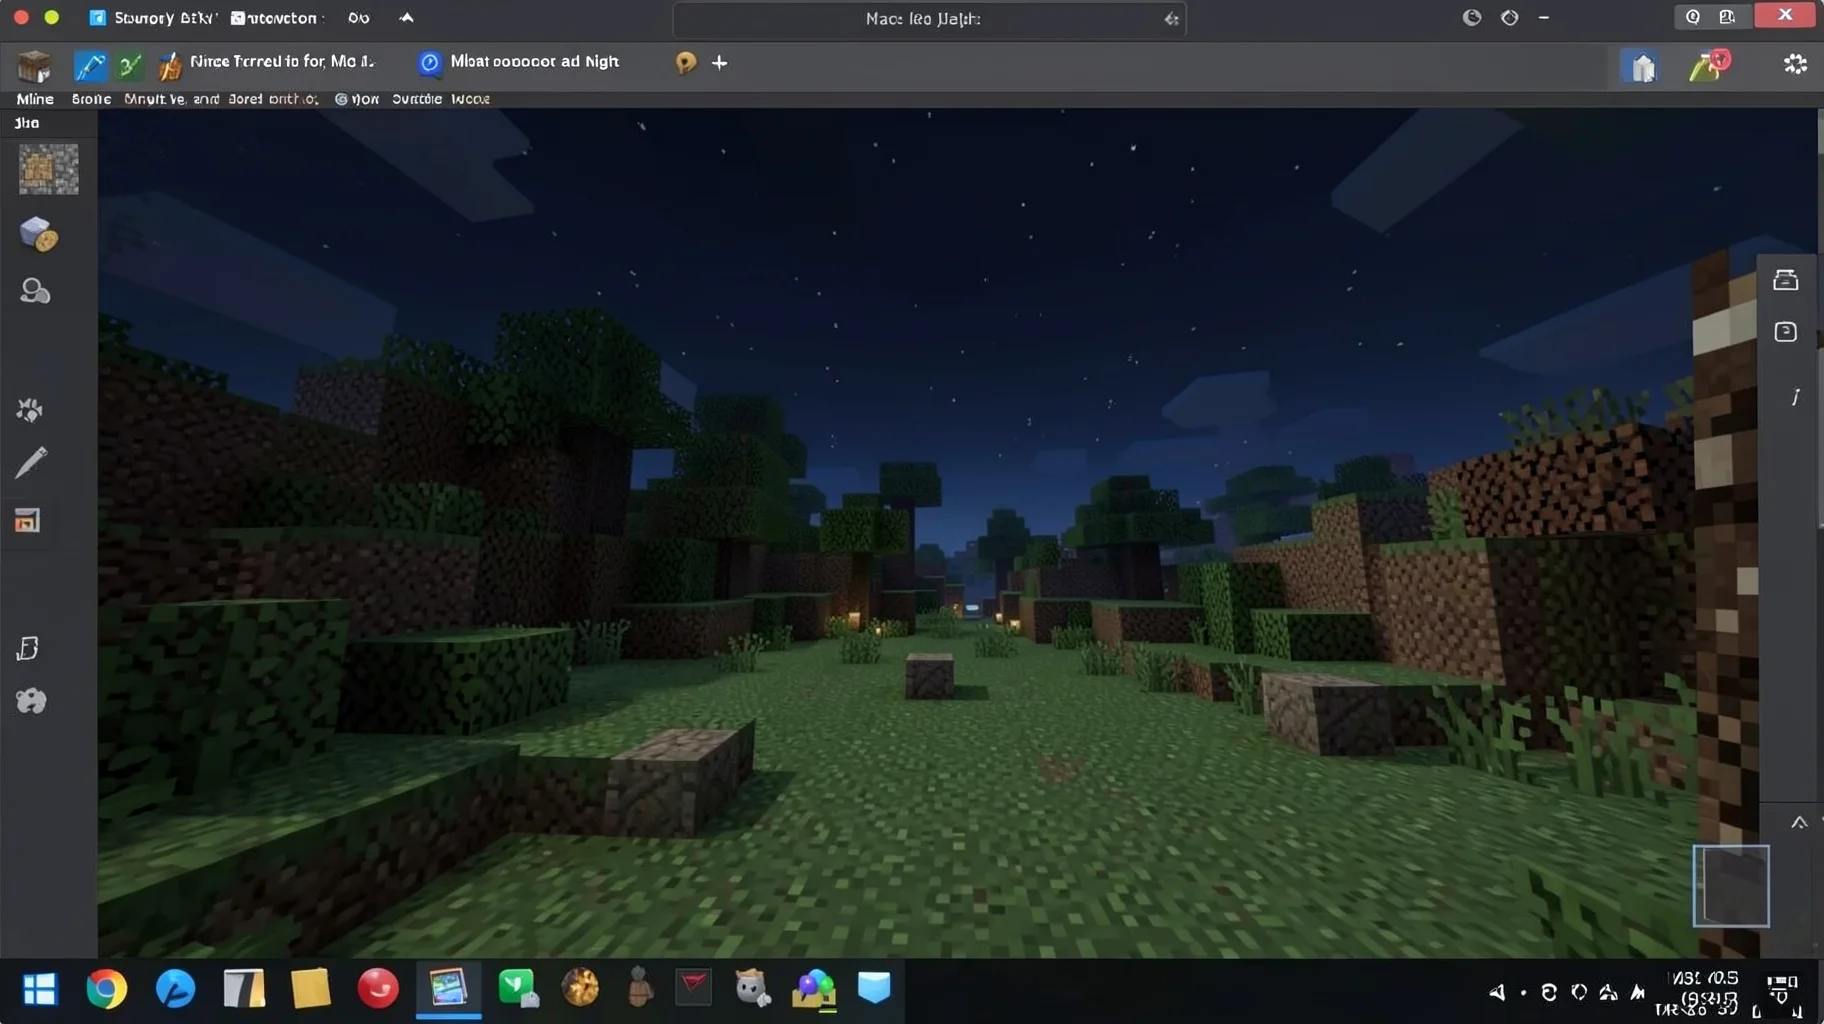Click the stacked circles sidebar icon
This screenshot has width=1824, height=1024.
35,291
